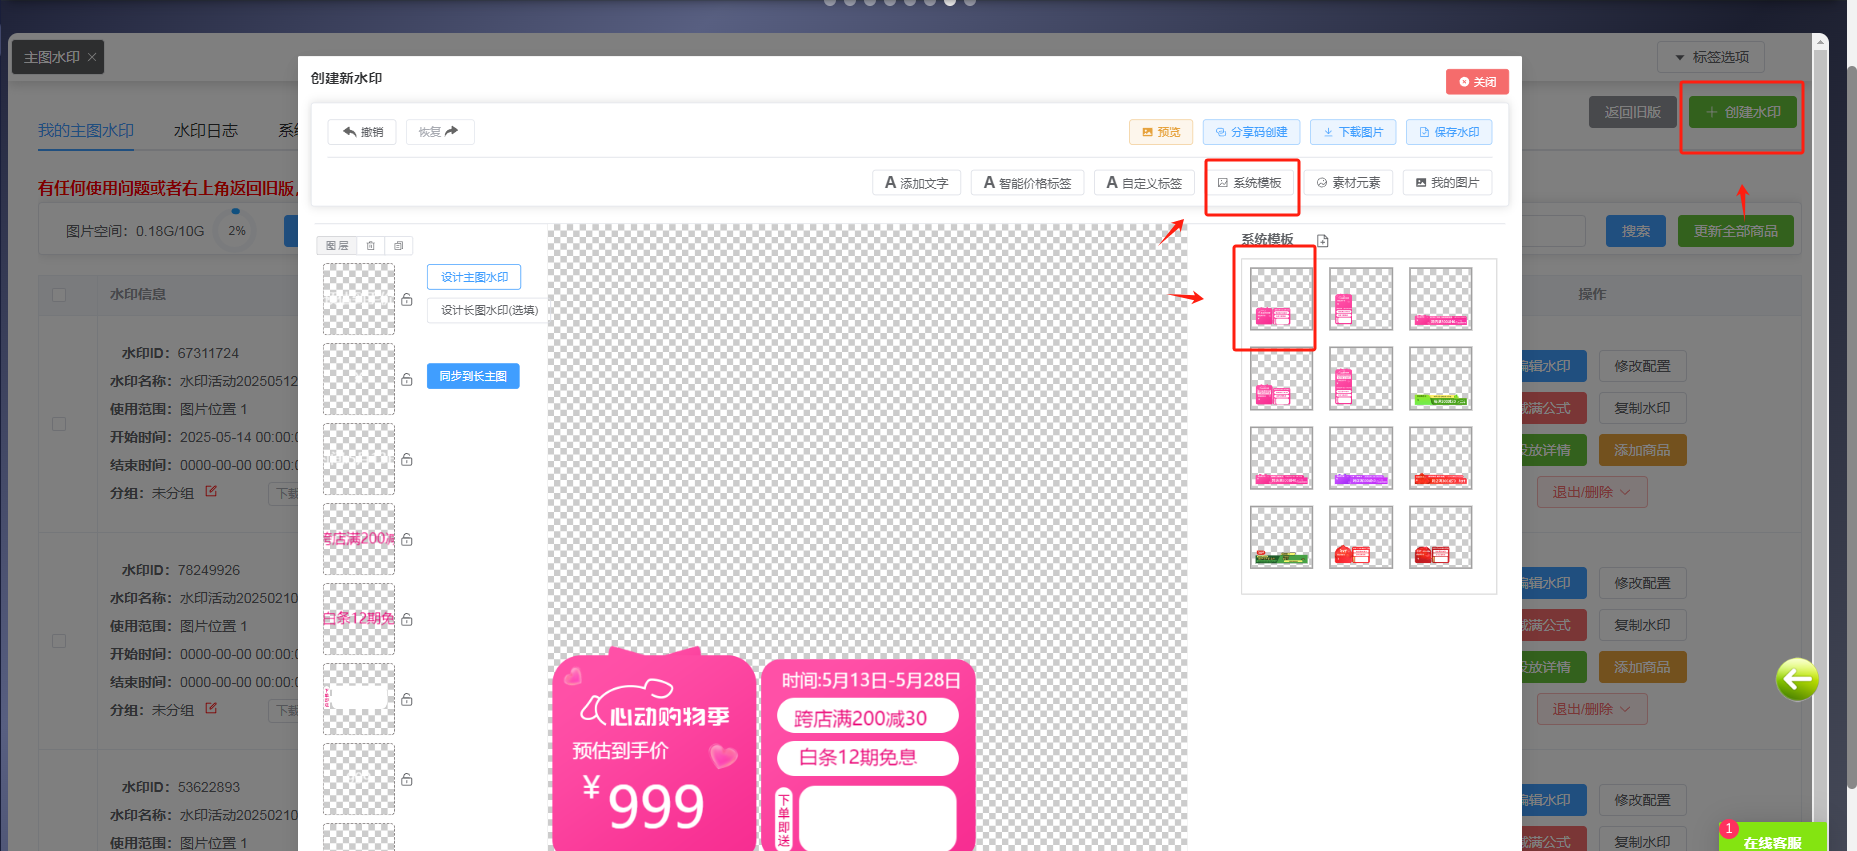Open 我的图片 image library
This screenshot has width=1857, height=851.
1447,183
